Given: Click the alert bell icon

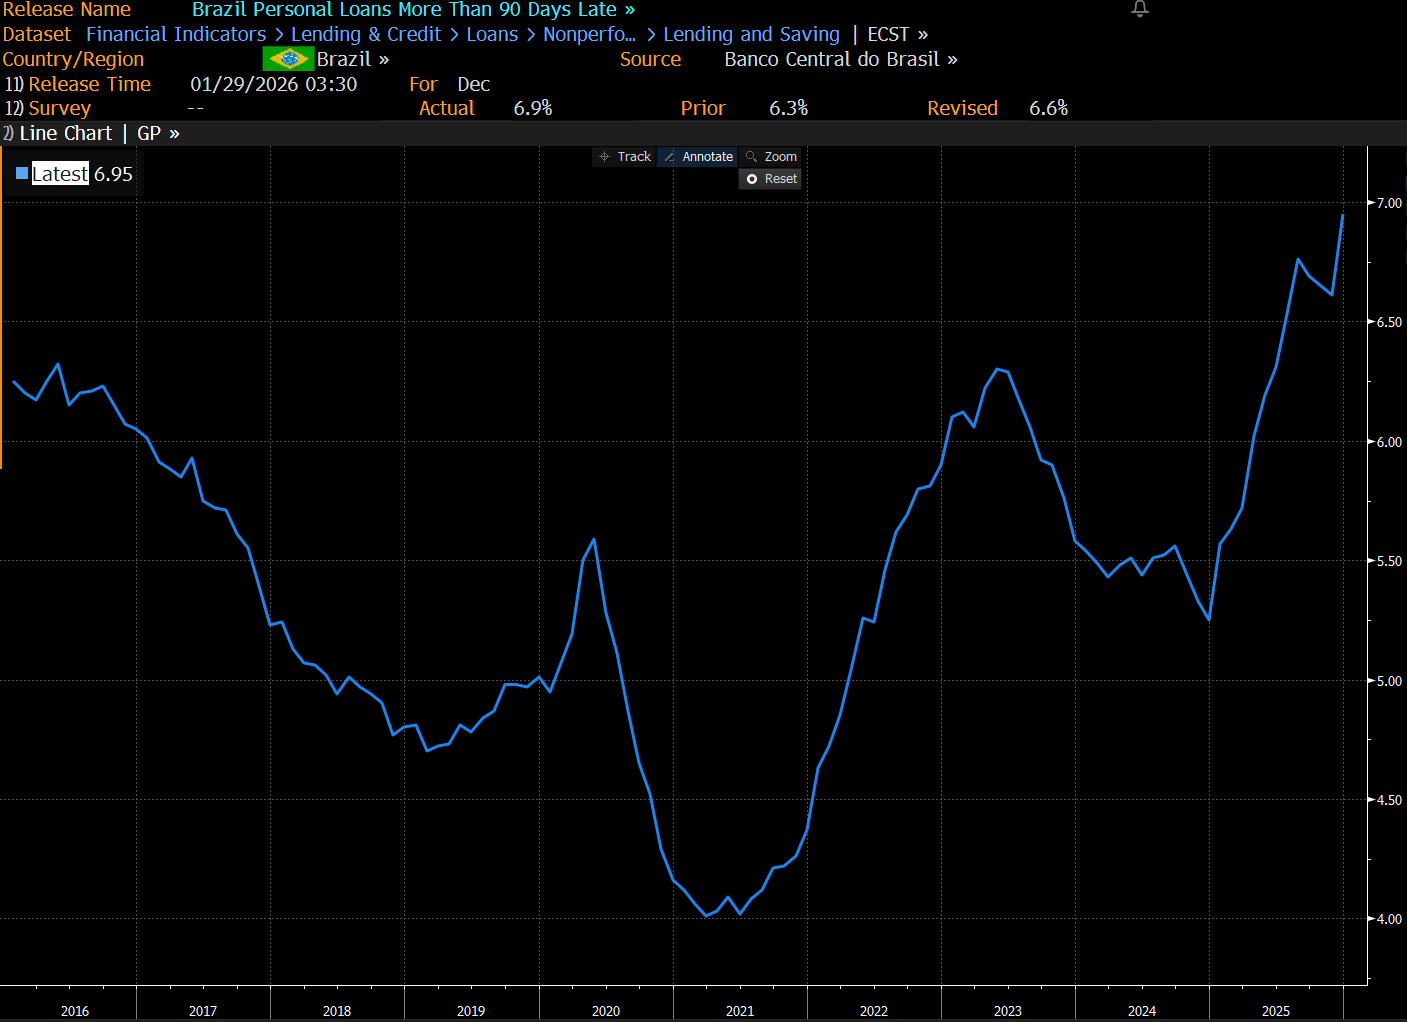Looking at the screenshot, I should pos(1139,9).
